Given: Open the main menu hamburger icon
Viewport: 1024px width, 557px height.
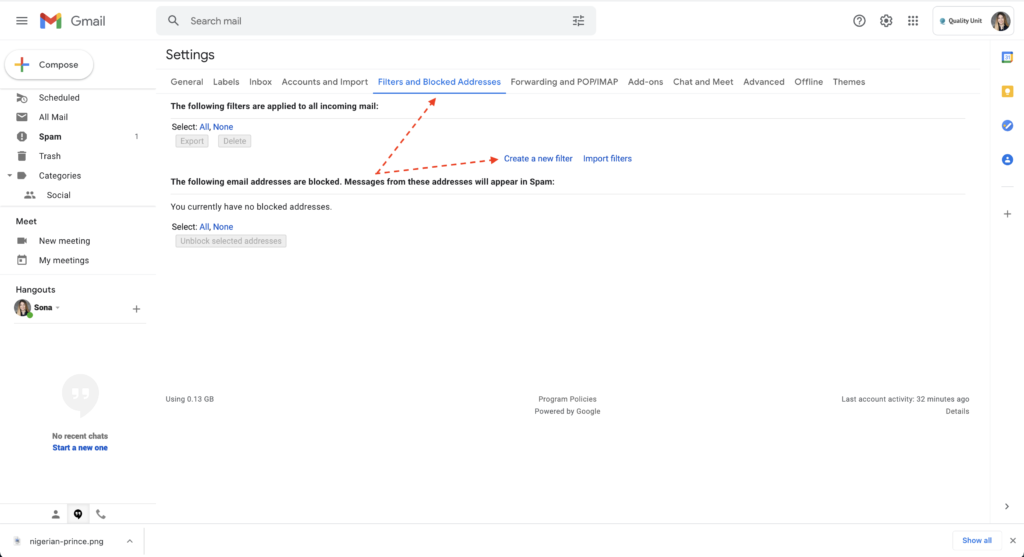Looking at the screenshot, I should [x=21, y=21].
